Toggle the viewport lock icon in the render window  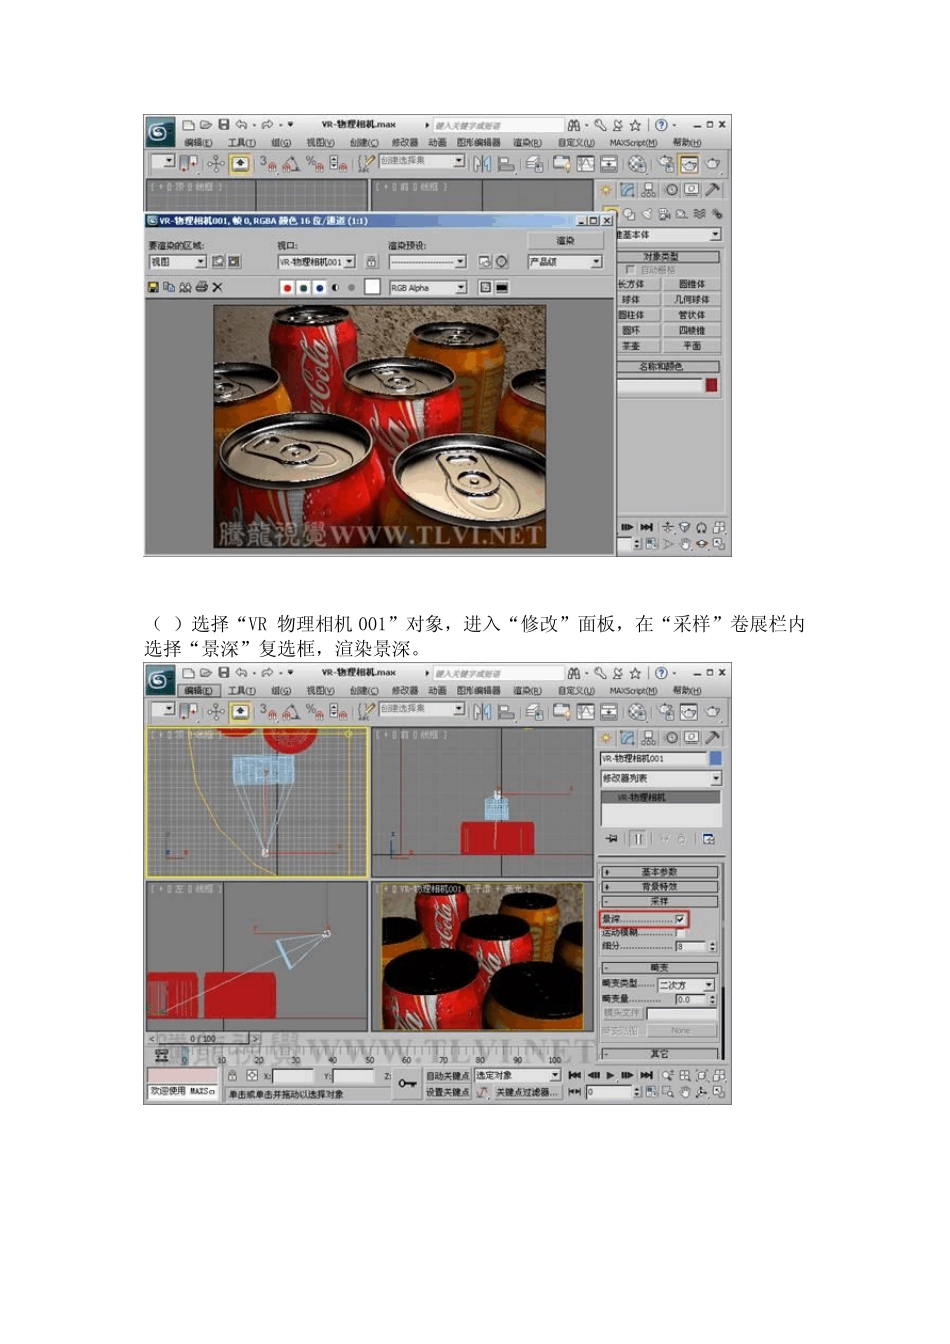(371, 262)
